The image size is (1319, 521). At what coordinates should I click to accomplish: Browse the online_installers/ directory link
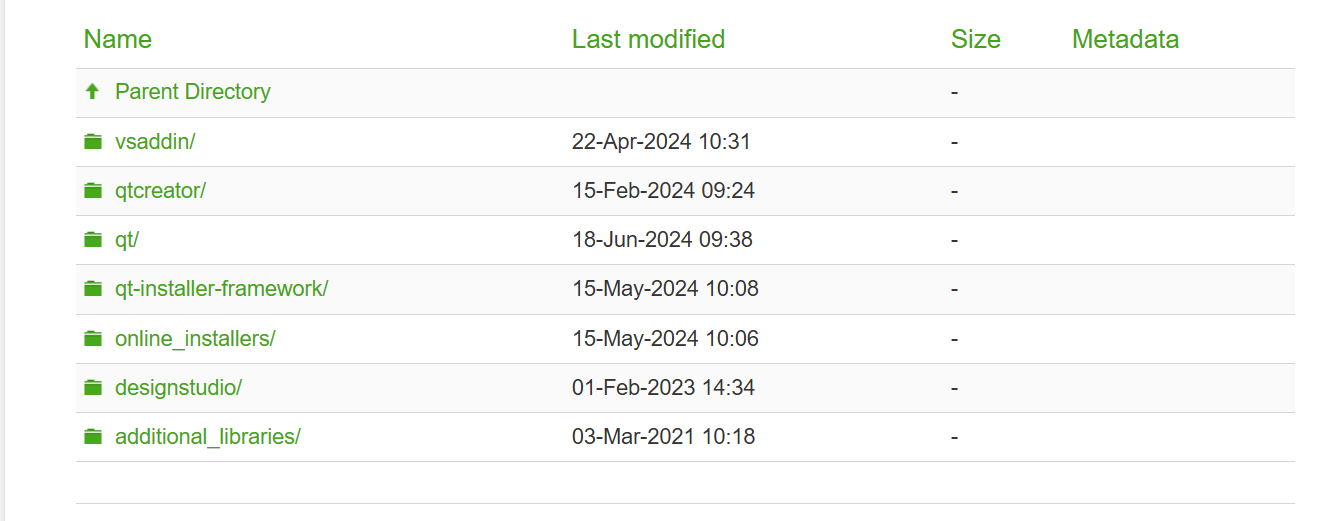point(195,339)
